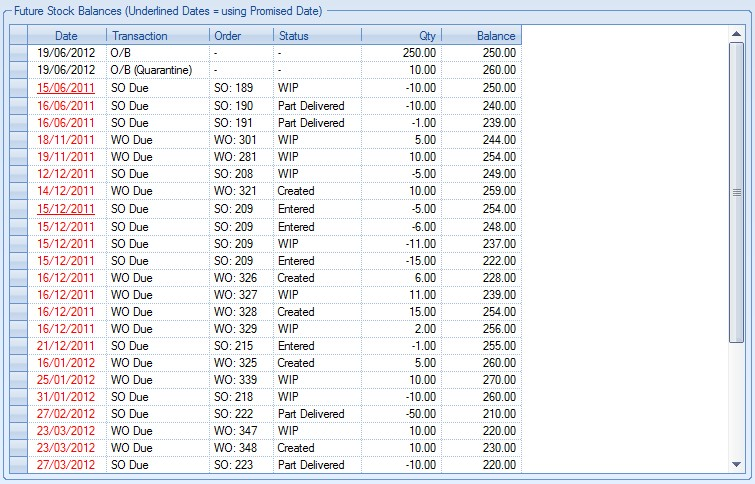Click the WO: 329 order cell
This screenshot has height=484, width=755.
(234, 328)
